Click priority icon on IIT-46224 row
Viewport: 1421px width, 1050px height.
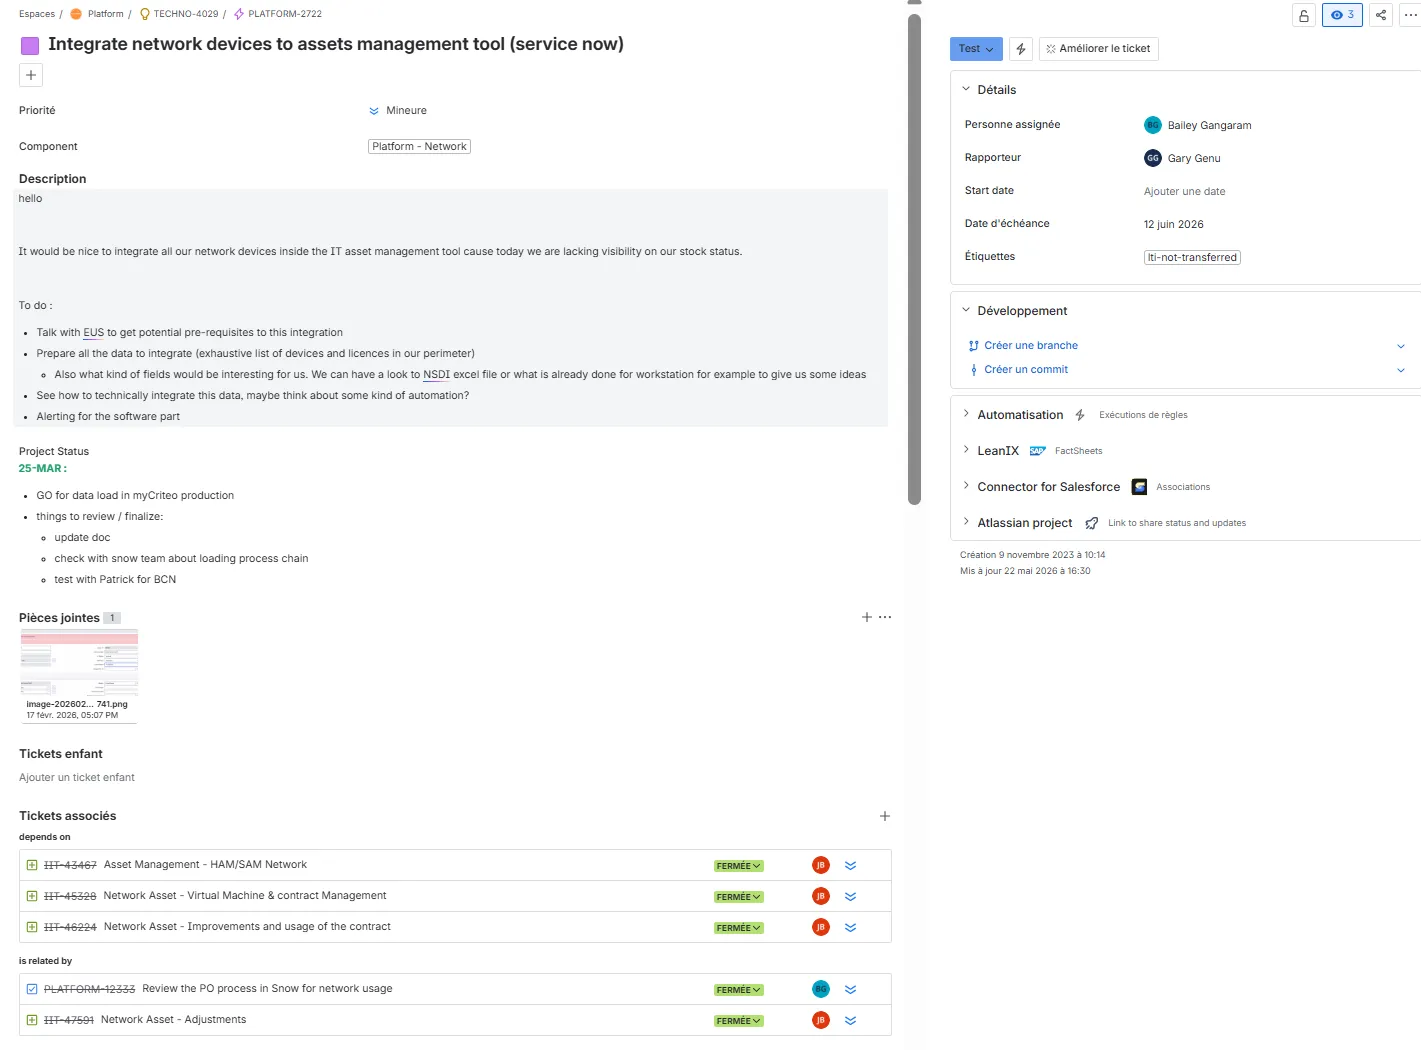click(x=850, y=928)
